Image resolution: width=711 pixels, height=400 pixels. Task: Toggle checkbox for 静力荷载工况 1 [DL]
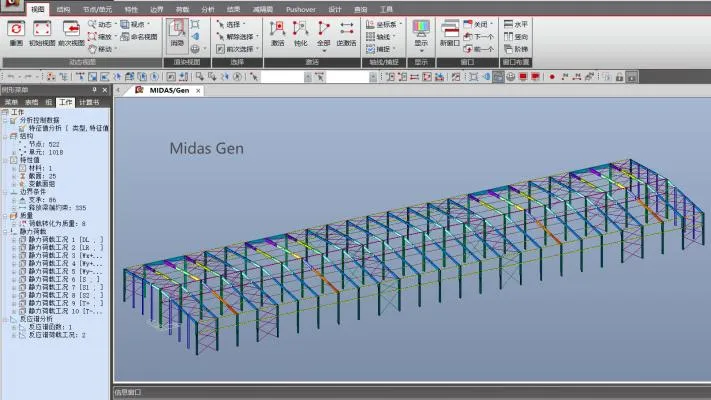pyautogui.click(x=23, y=241)
